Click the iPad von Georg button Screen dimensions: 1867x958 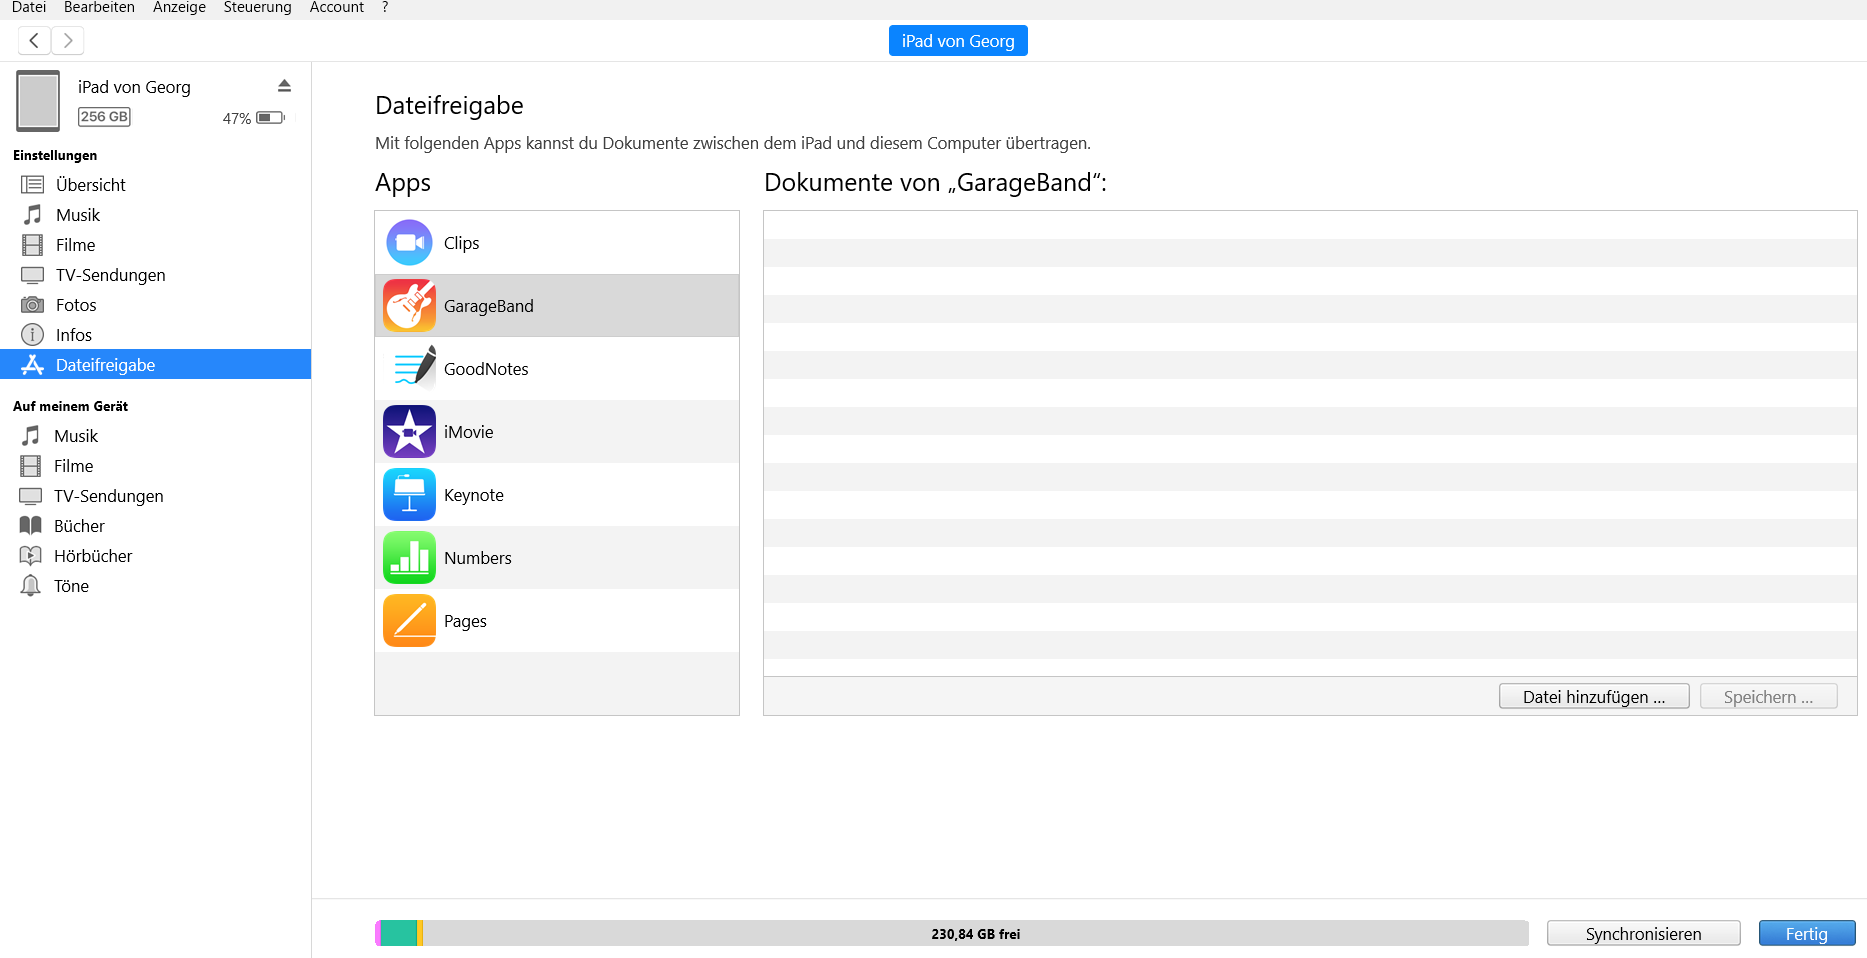(x=958, y=41)
